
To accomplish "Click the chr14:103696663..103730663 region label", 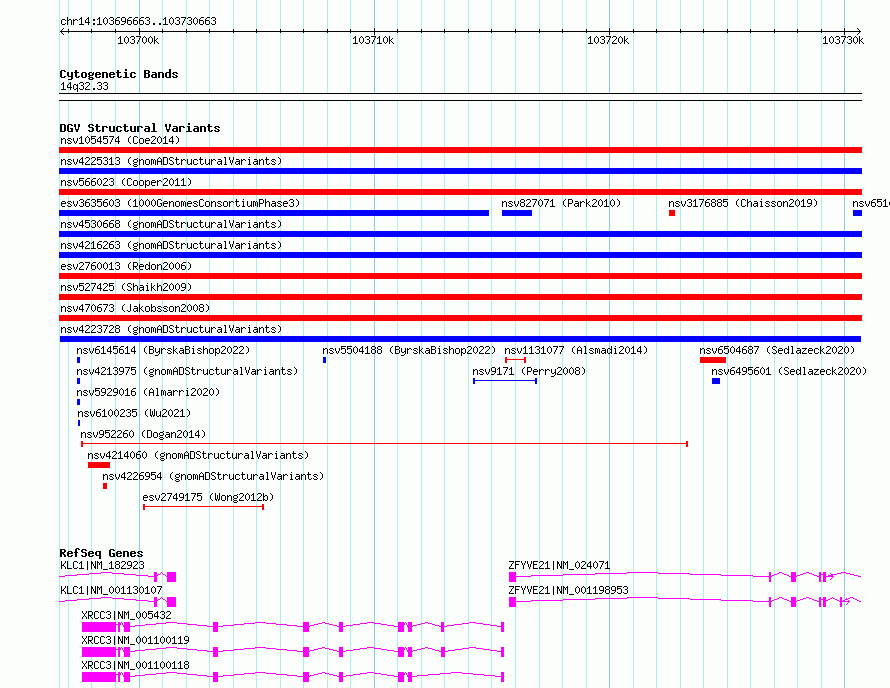I will coord(138,21).
